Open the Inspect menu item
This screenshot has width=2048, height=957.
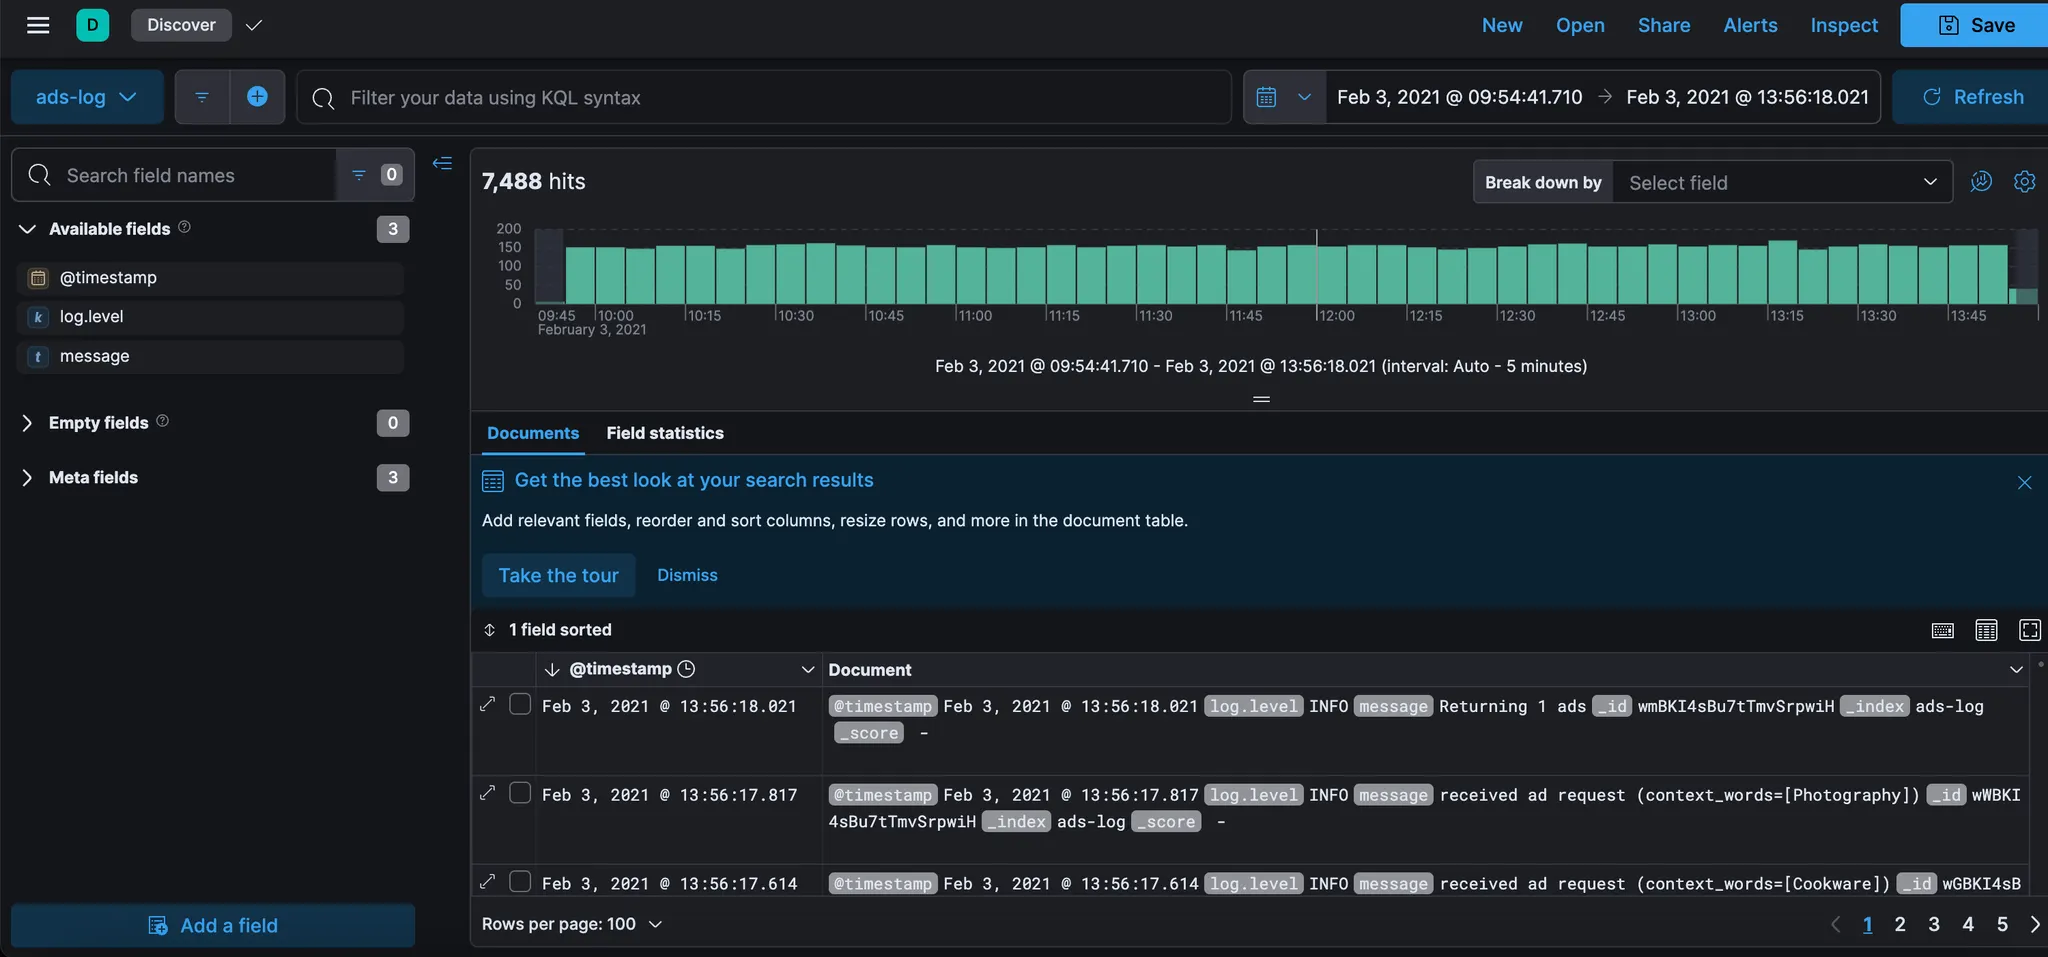pos(1843,25)
